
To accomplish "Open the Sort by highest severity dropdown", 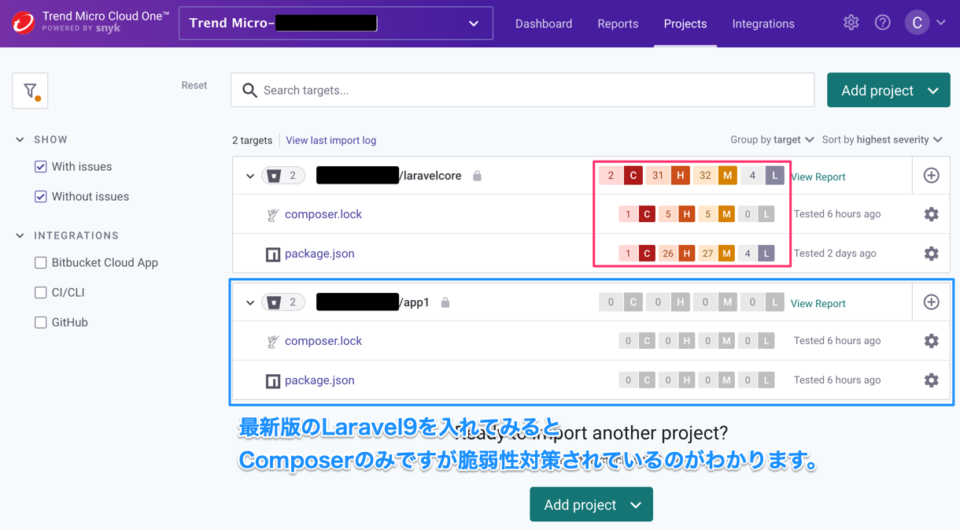I will pos(882,140).
